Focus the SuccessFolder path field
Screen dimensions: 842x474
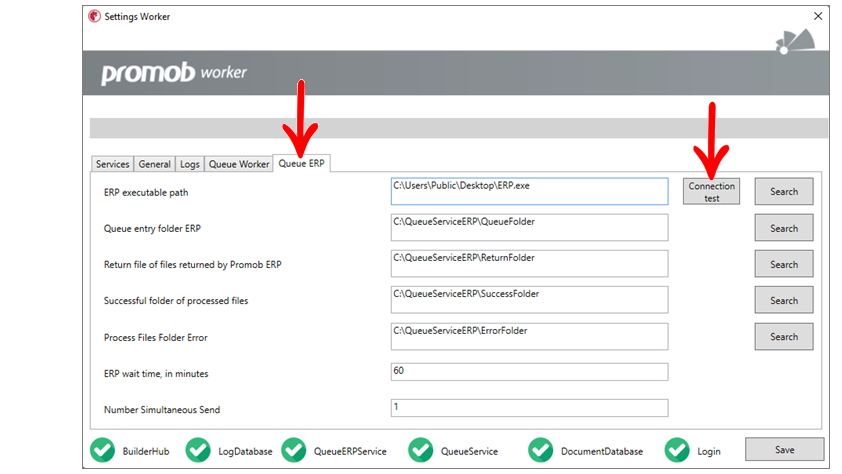[x=529, y=300]
